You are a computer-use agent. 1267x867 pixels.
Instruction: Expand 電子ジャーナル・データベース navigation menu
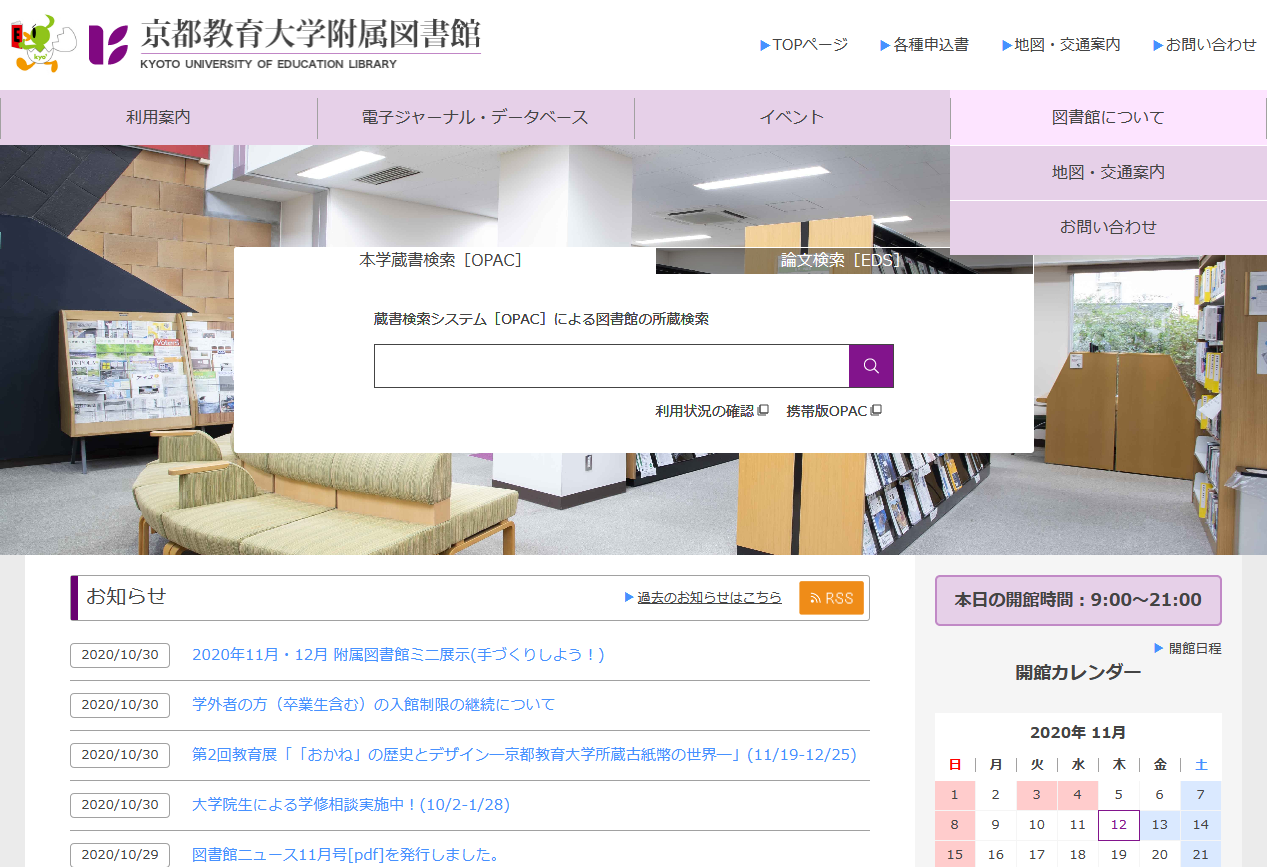[475, 118]
